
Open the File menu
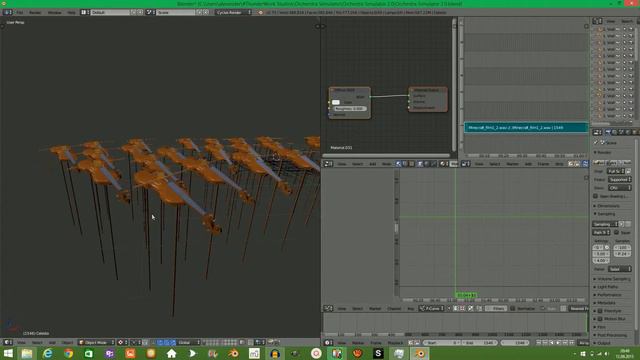pos(20,13)
